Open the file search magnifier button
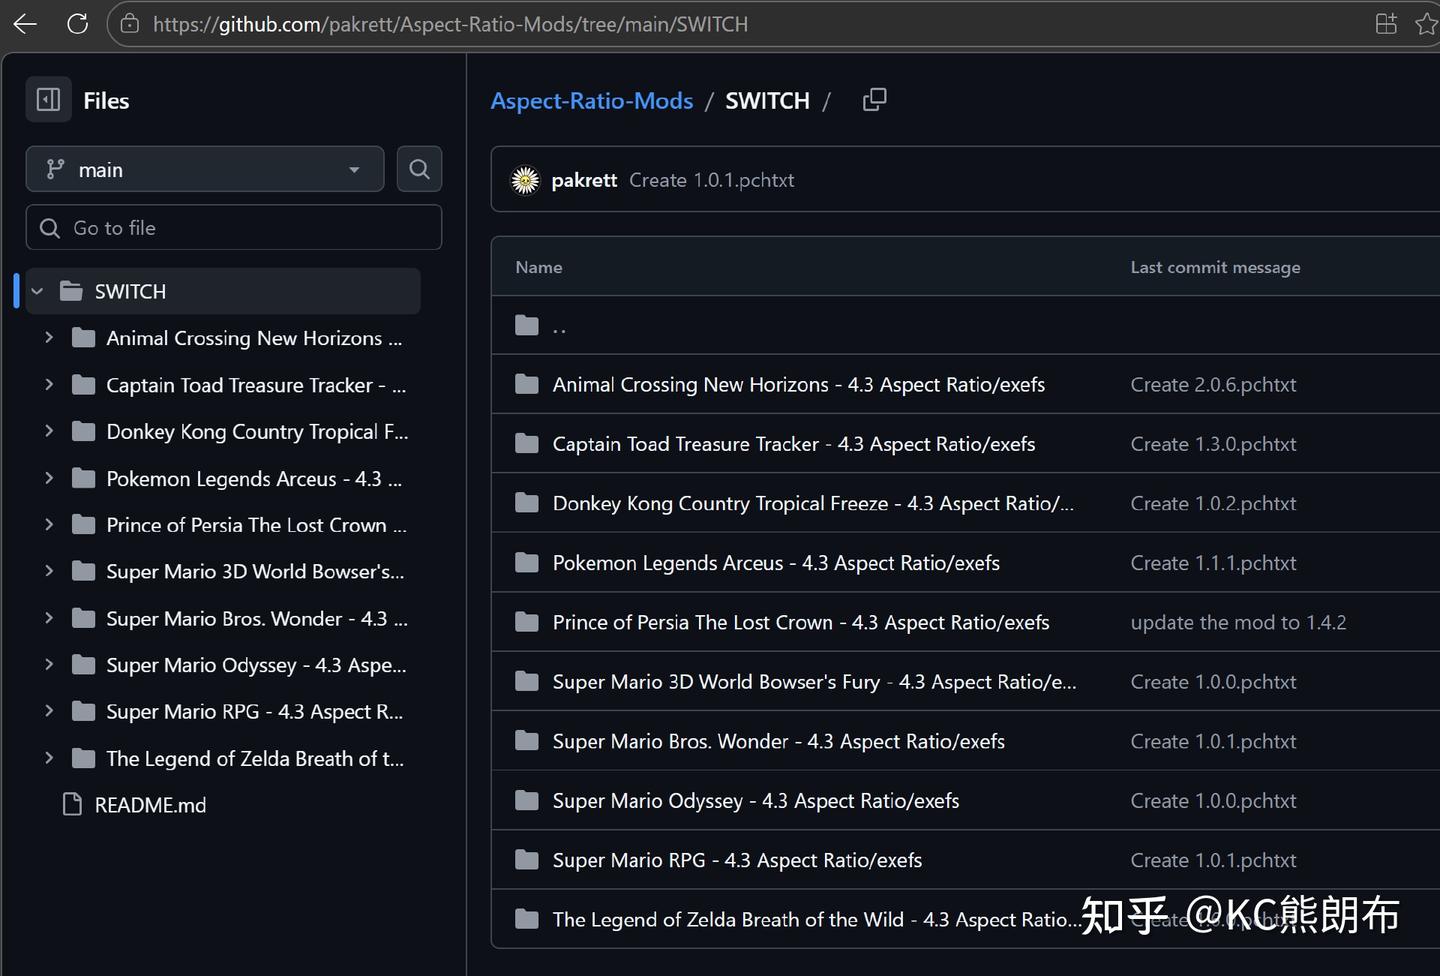The width and height of the screenshot is (1440, 976). (420, 169)
